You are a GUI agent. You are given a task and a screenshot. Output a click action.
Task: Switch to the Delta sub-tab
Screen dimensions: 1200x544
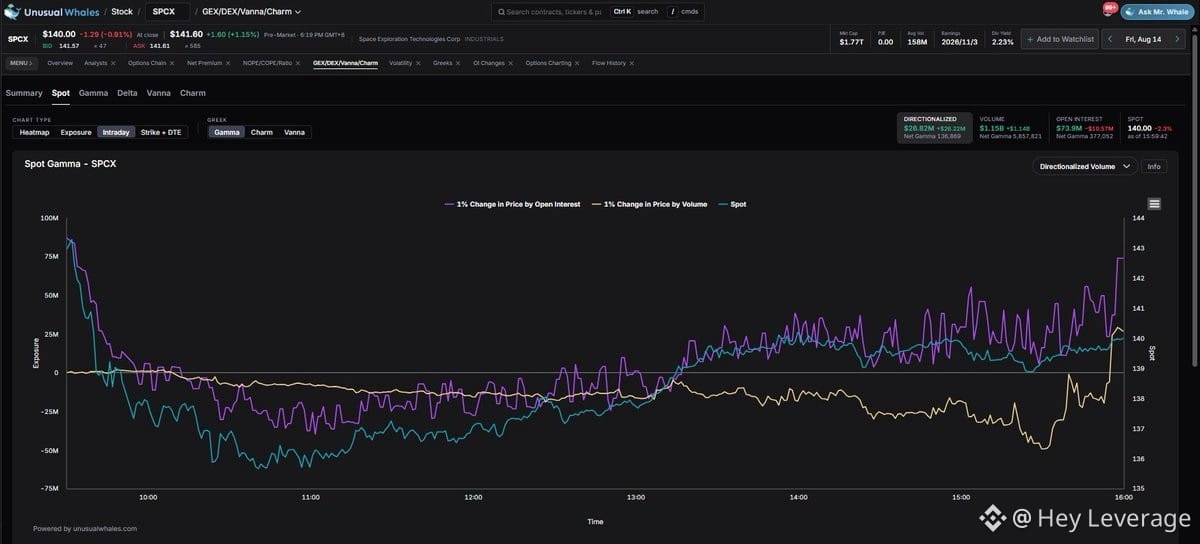127,93
